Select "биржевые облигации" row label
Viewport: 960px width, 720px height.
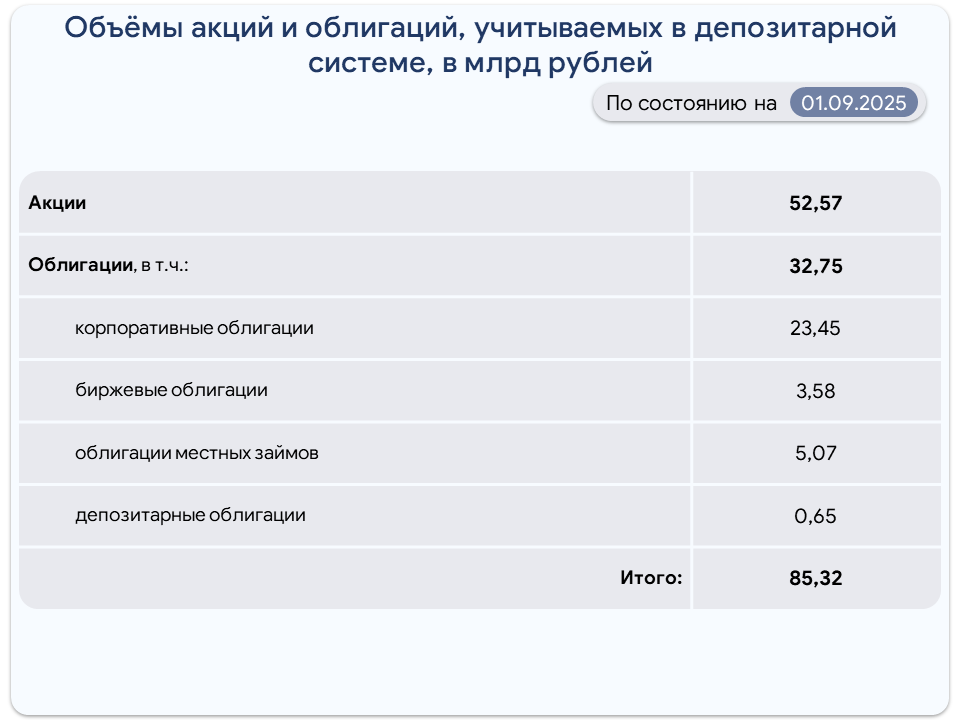(x=171, y=390)
